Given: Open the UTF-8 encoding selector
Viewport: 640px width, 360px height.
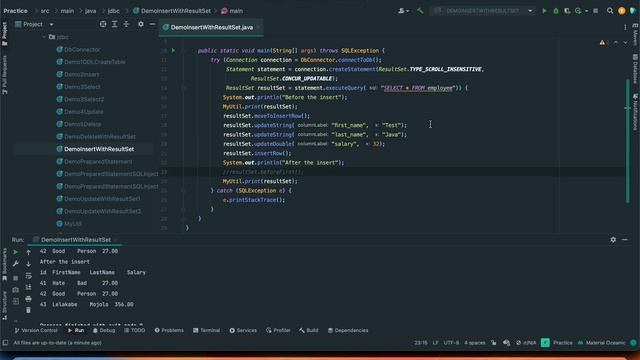Looking at the screenshot, I should [451, 343].
